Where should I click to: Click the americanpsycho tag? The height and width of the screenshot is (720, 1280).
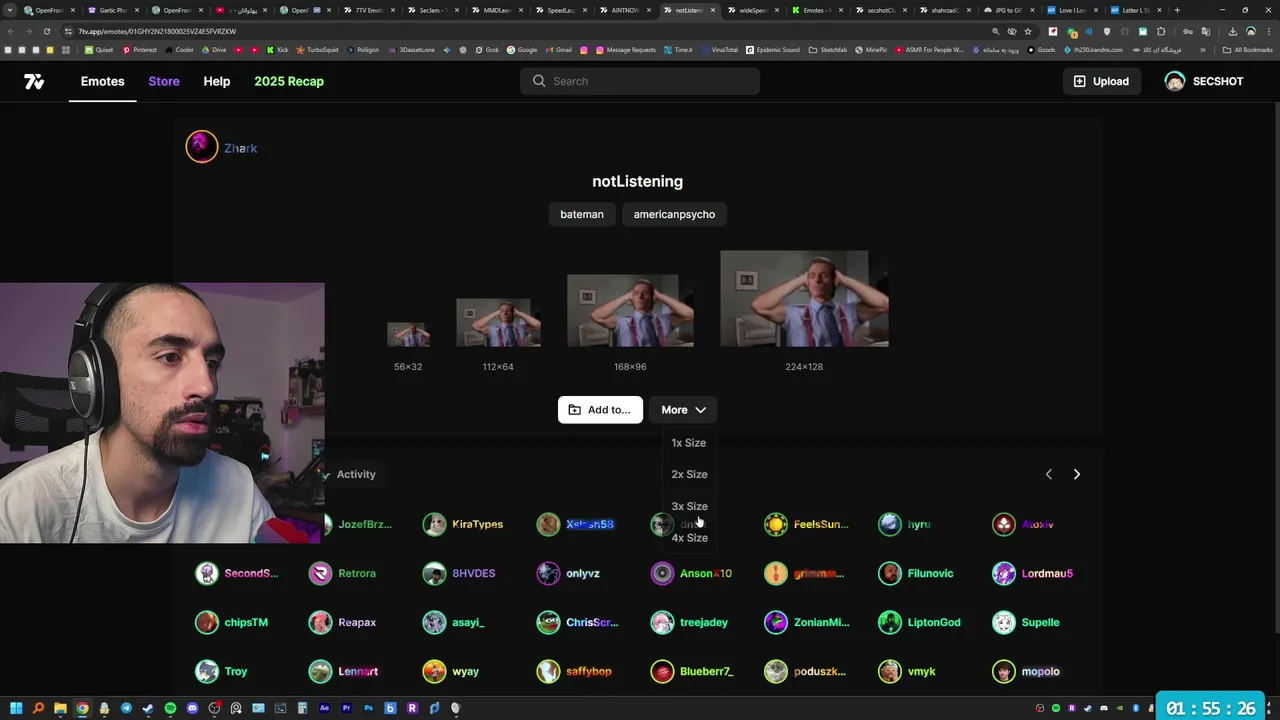[x=674, y=214]
